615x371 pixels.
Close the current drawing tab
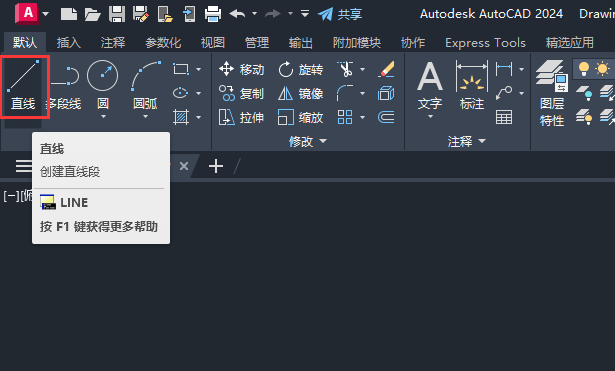pos(184,166)
